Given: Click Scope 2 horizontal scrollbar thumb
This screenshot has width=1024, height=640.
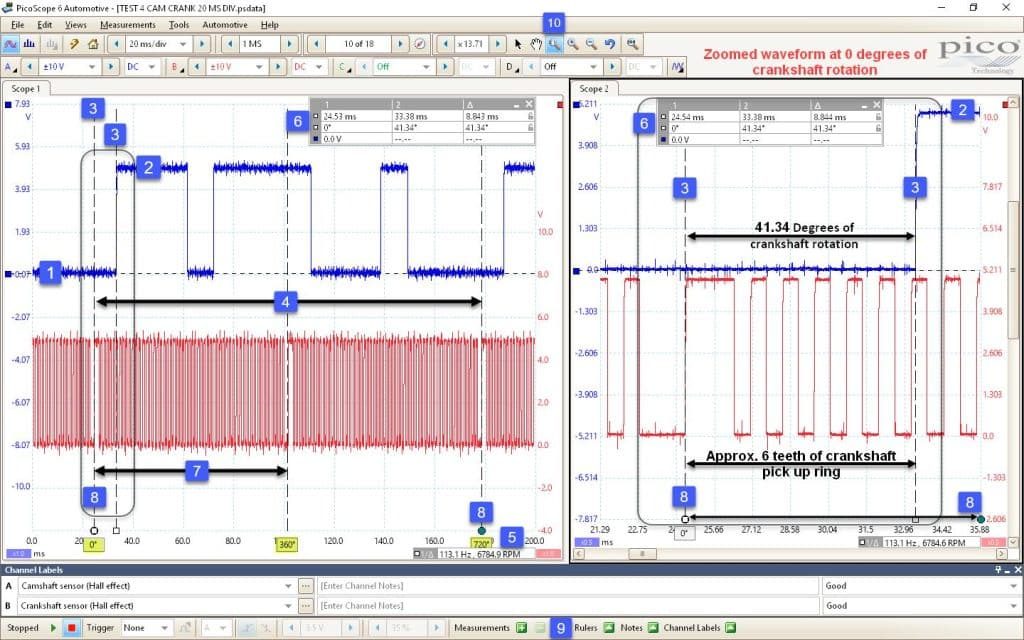Looking at the screenshot, I should [643, 554].
